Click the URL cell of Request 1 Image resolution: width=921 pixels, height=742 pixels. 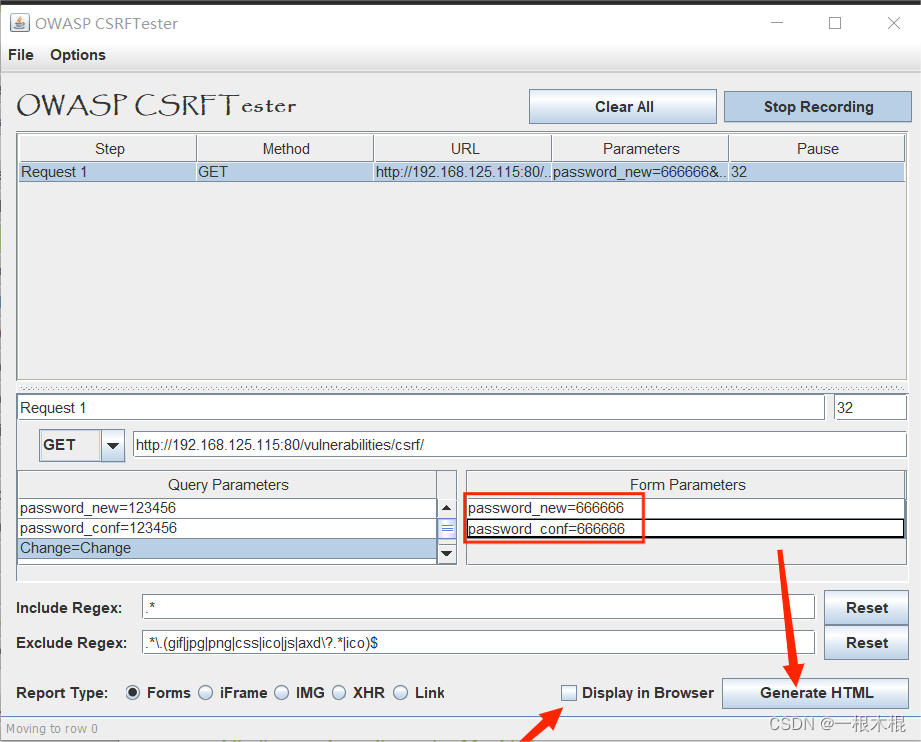tap(463, 172)
